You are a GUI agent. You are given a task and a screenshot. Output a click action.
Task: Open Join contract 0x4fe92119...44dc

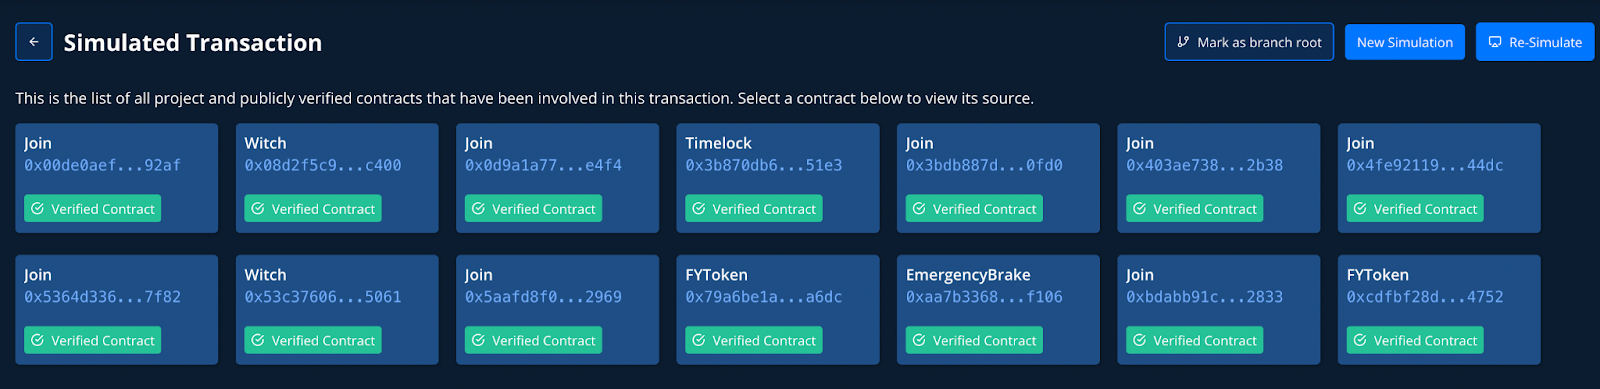[x=1439, y=178]
